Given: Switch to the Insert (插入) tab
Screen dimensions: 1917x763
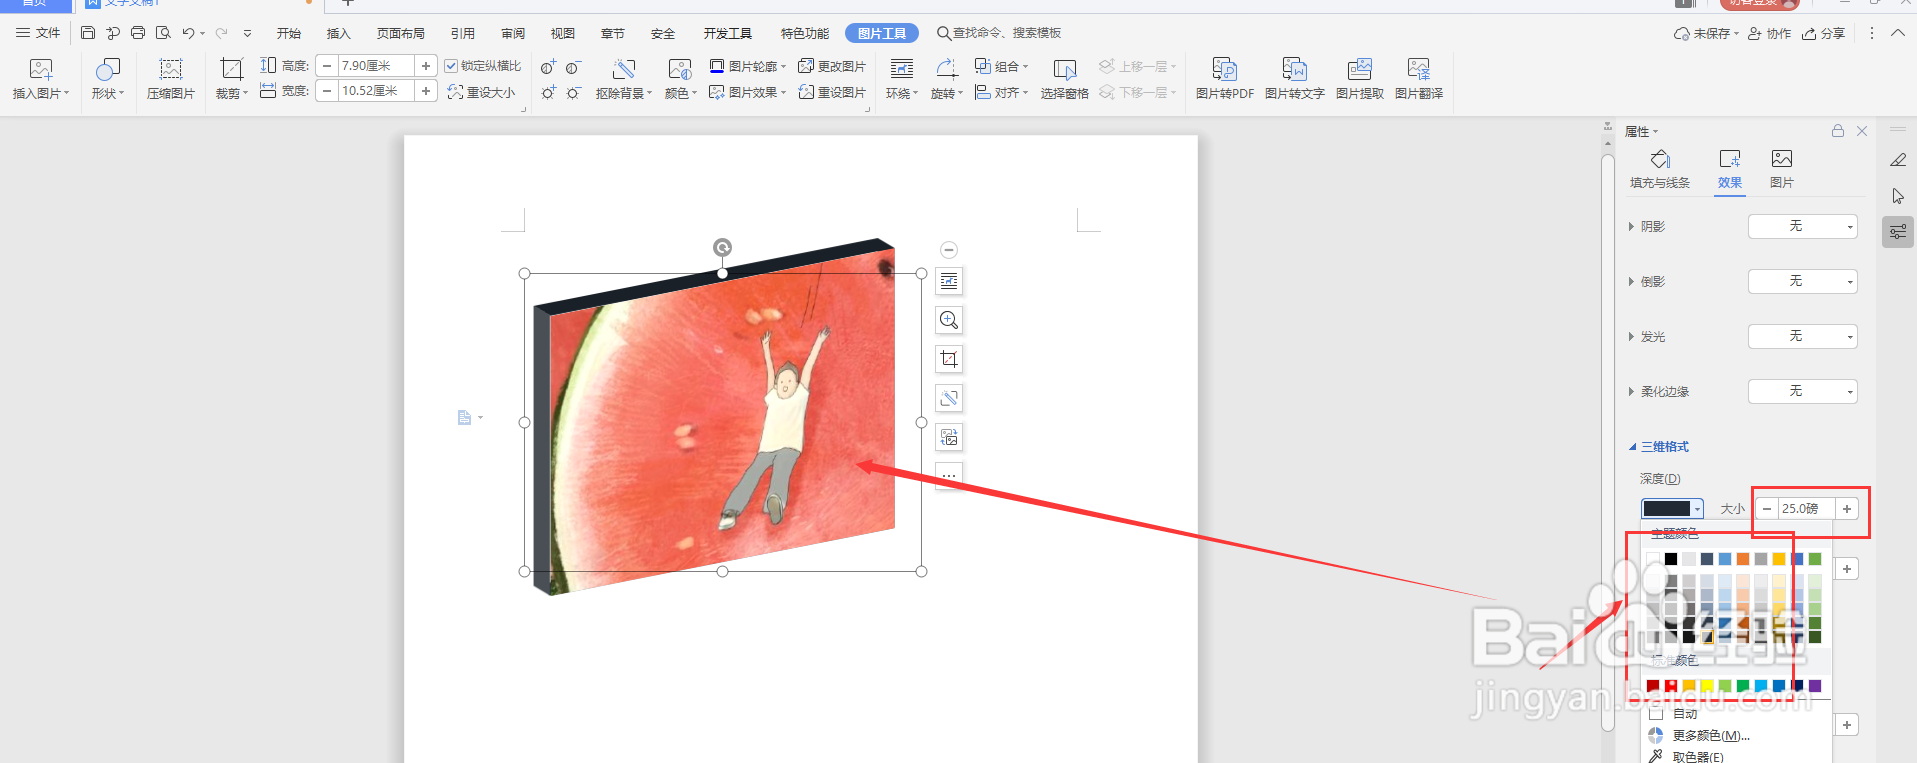Looking at the screenshot, I should pyautogui.click(x=339, y=33).
